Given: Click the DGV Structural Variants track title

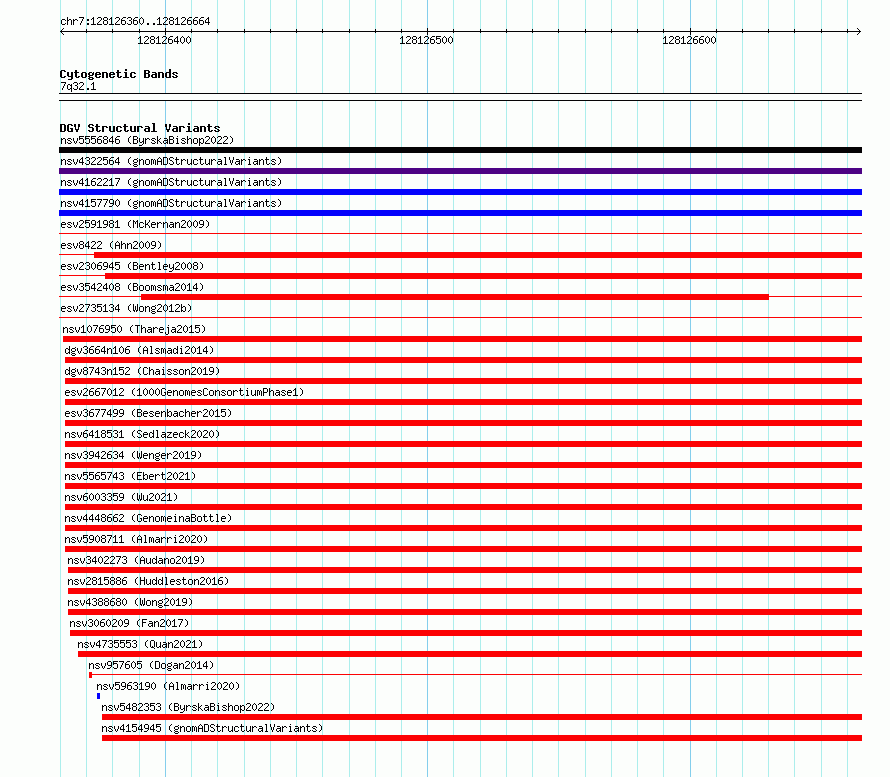Looking at the screenshot, I should pos(140,128).
